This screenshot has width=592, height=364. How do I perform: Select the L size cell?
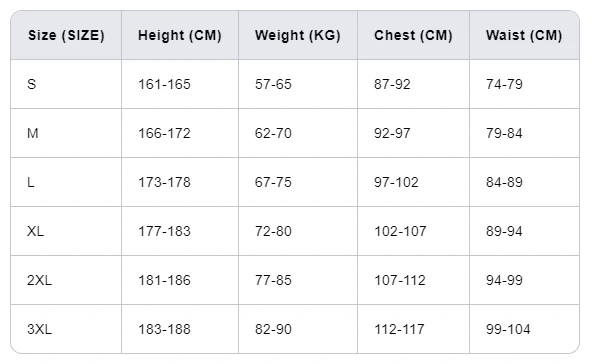tap(66, 182)
